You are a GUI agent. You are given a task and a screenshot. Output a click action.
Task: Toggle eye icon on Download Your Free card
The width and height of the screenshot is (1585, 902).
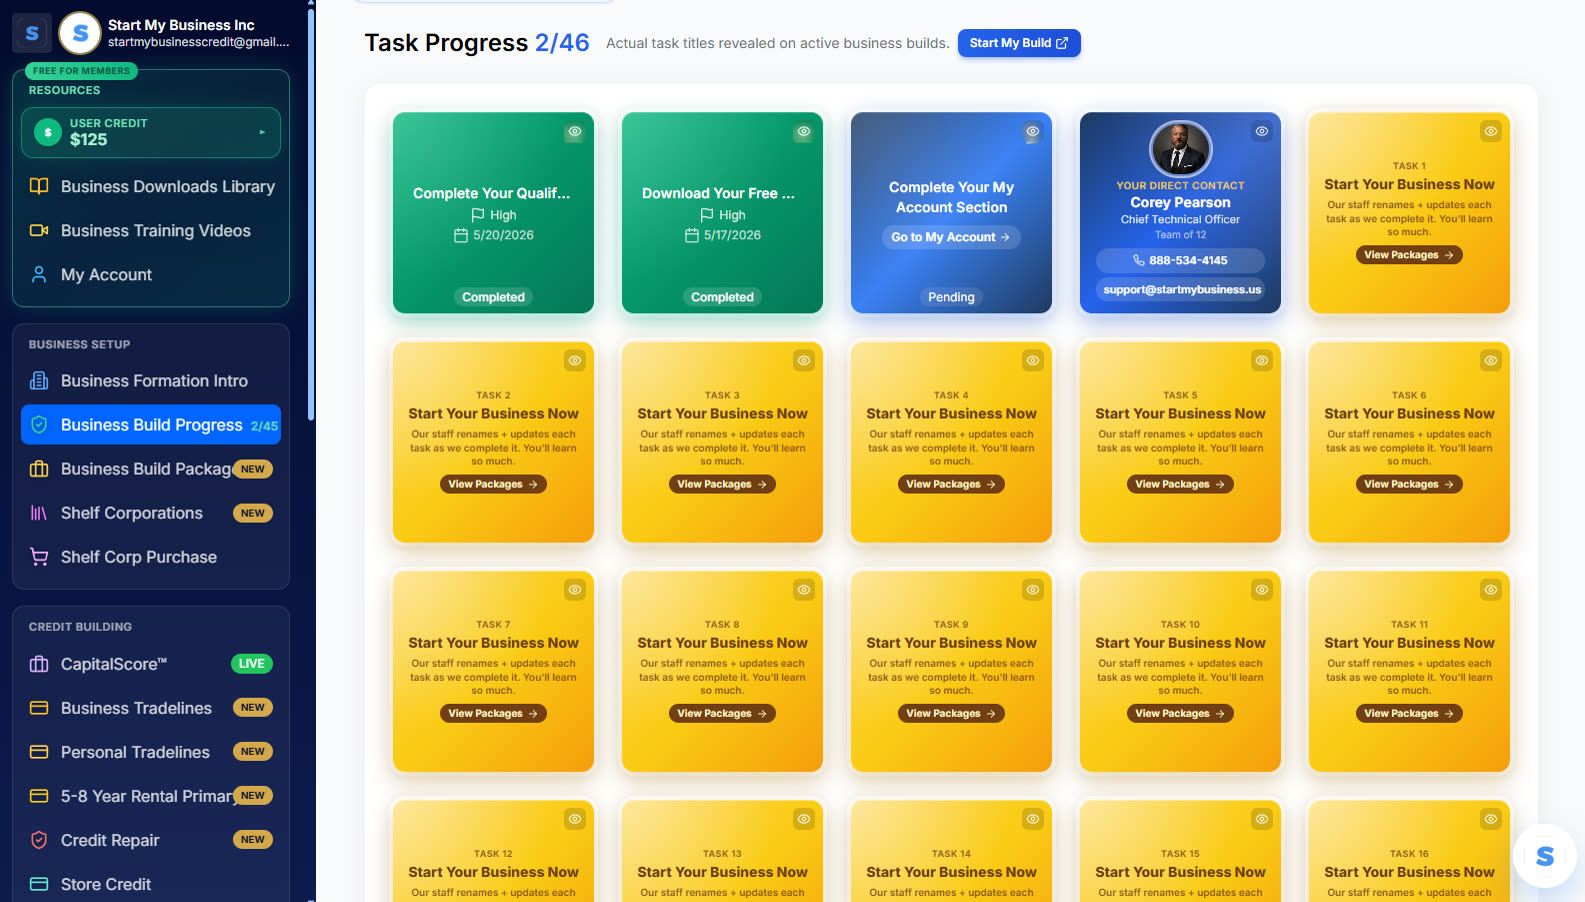804,132
